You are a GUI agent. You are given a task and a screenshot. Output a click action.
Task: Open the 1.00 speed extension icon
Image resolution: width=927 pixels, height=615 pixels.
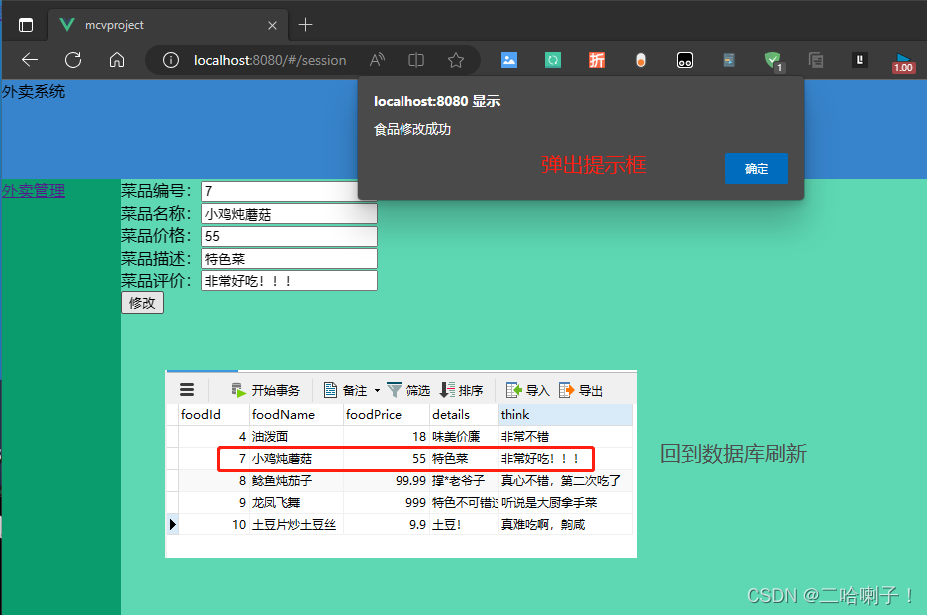pyautogui.click(x=903, y=63)
